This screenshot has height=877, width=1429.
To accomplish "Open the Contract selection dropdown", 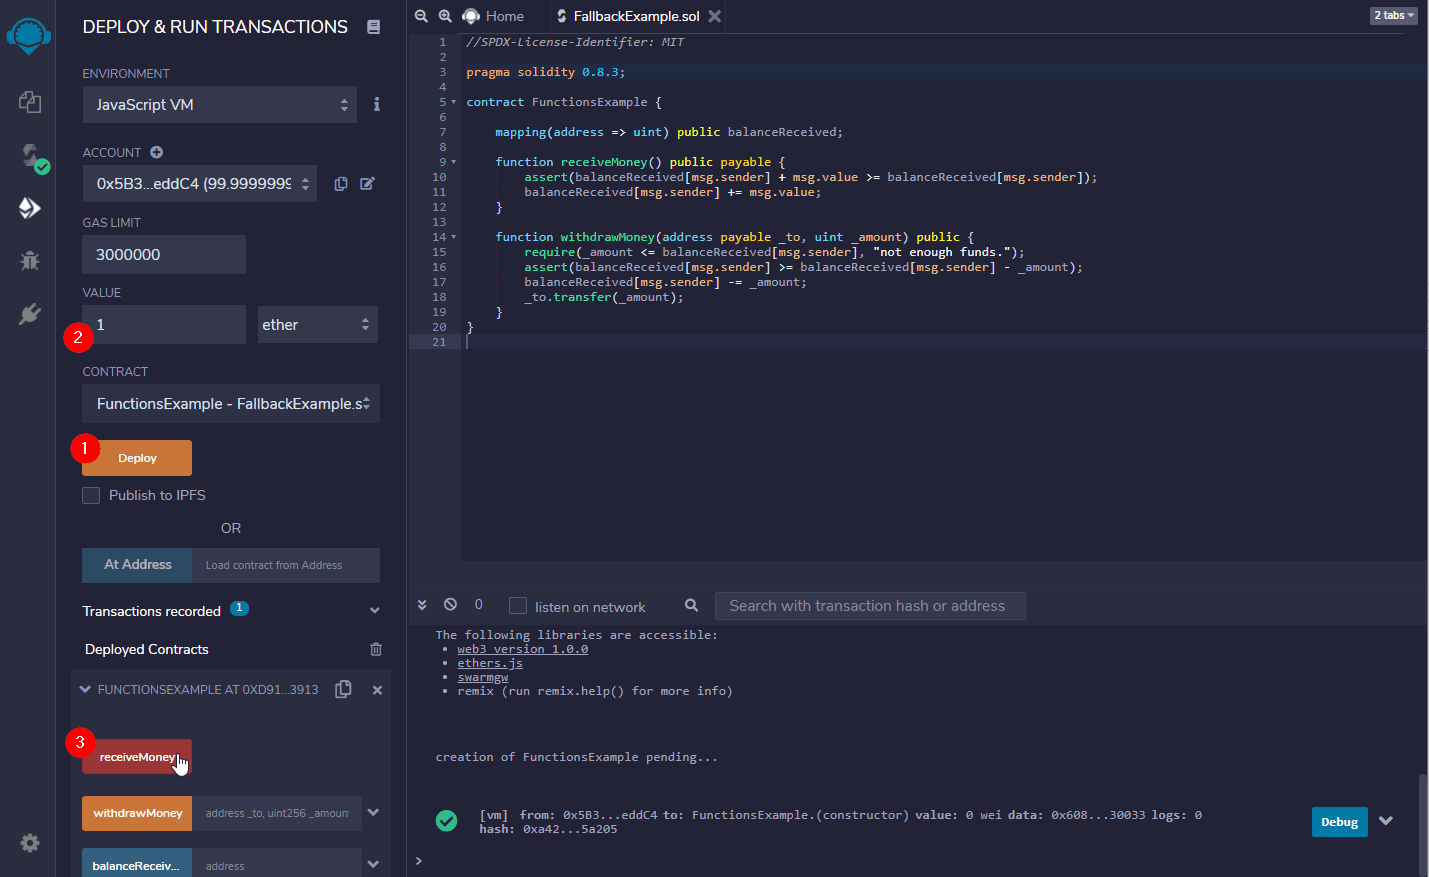I will click(x=231, y=403).
